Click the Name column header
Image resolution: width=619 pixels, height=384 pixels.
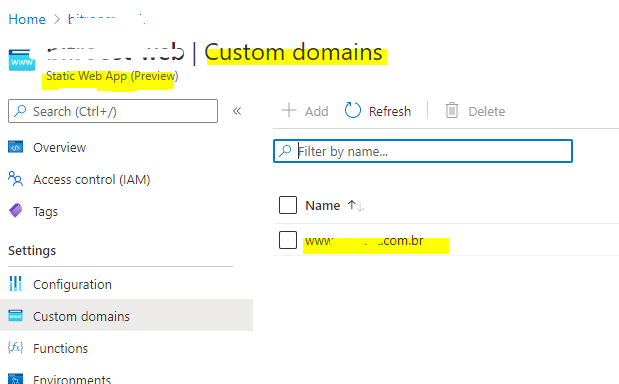coord(323,205)
